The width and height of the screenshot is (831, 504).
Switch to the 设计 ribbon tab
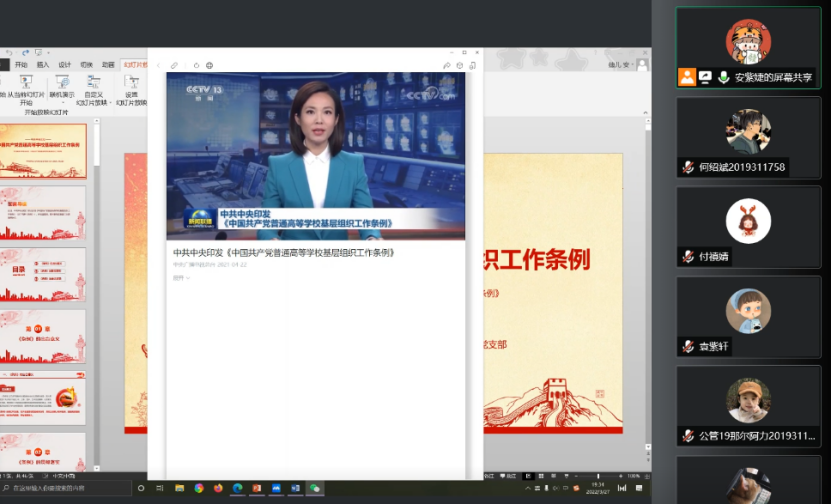(x=64, y=64)
